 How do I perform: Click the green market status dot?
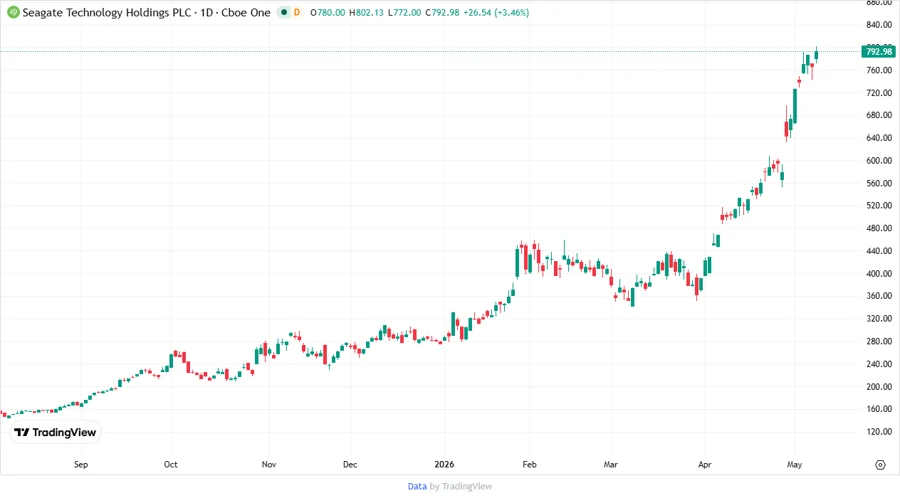coord(284,13)
